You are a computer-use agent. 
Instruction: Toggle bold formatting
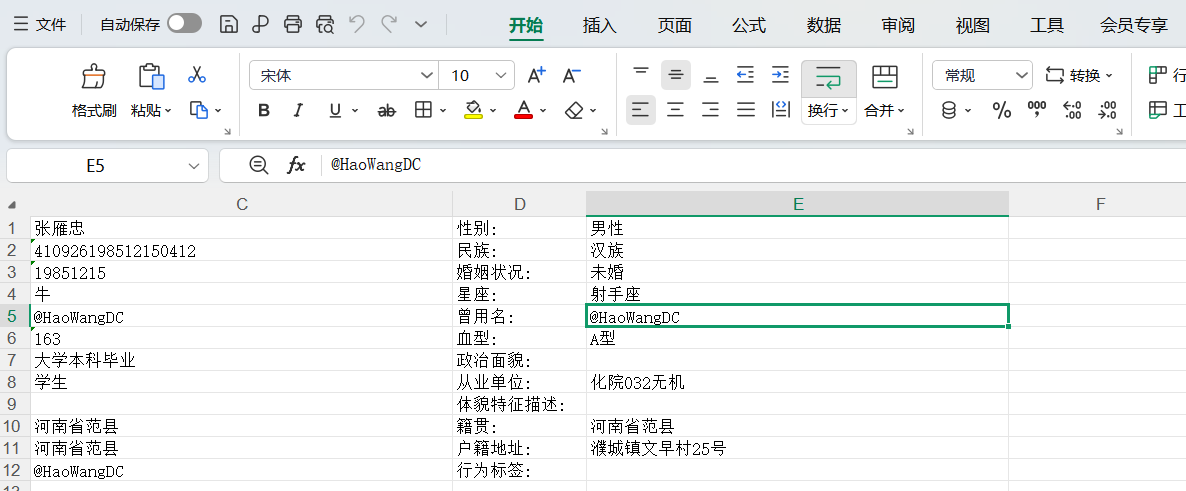pyautogui.click(x=264, y=110)
